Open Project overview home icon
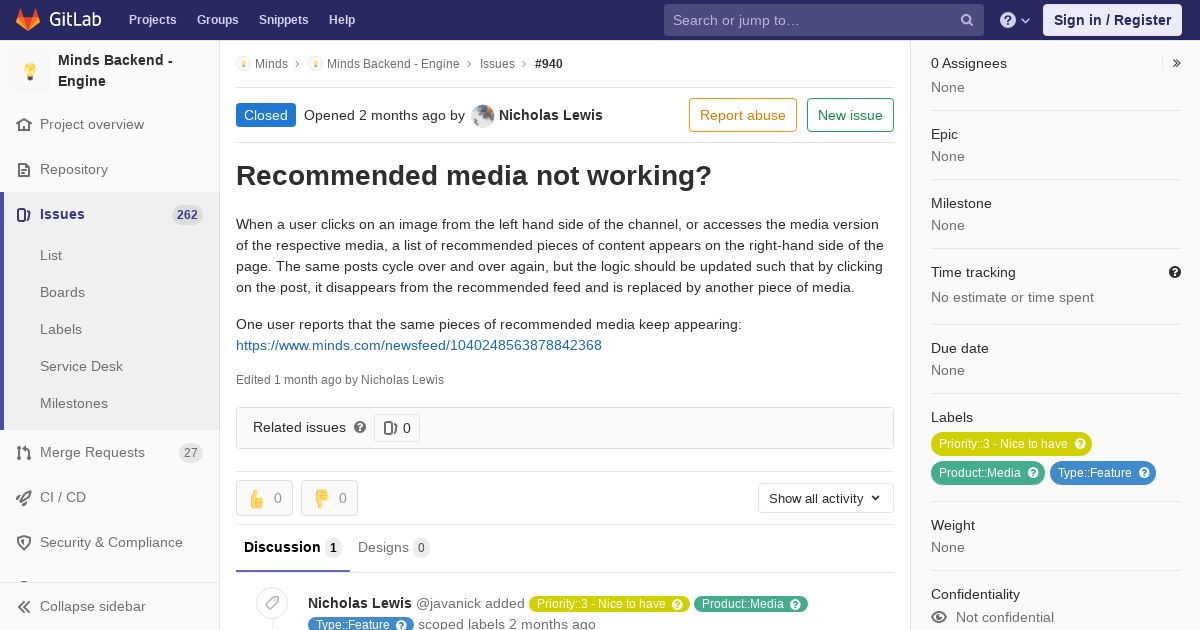1200x630 pixels. [x=24, y=125]
